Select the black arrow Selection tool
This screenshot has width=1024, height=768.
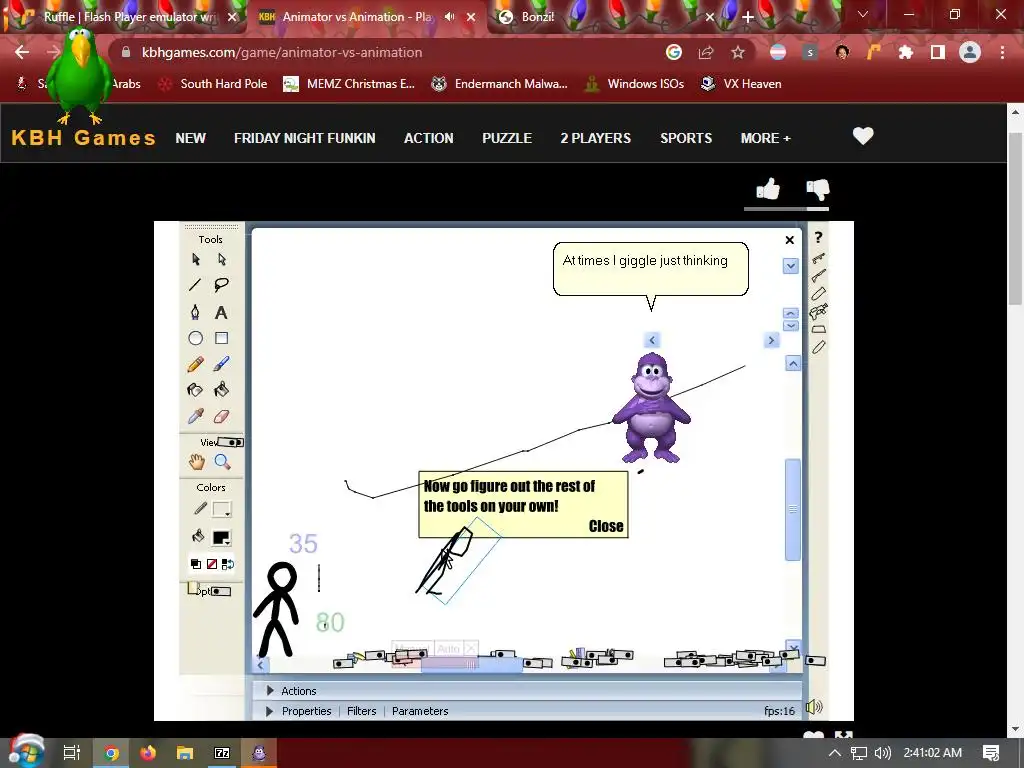click(195, 259)
